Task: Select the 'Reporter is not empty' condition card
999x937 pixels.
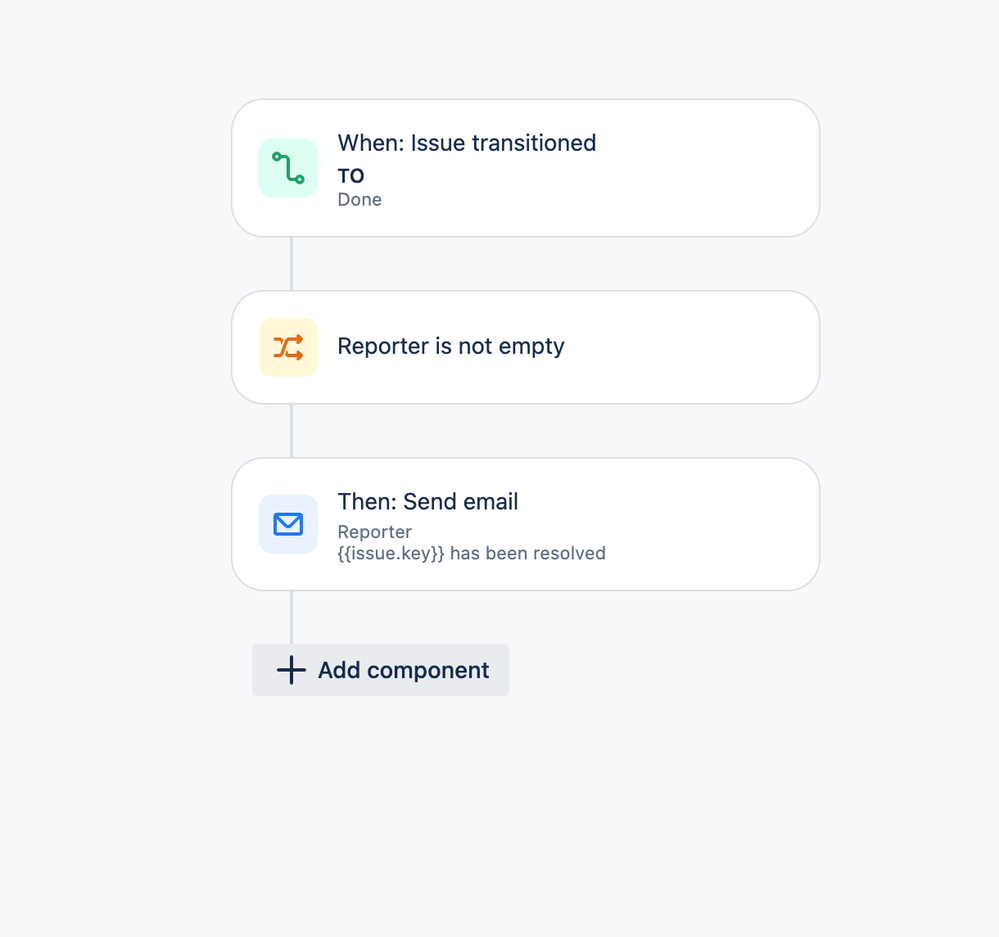Action: [526, 347]
